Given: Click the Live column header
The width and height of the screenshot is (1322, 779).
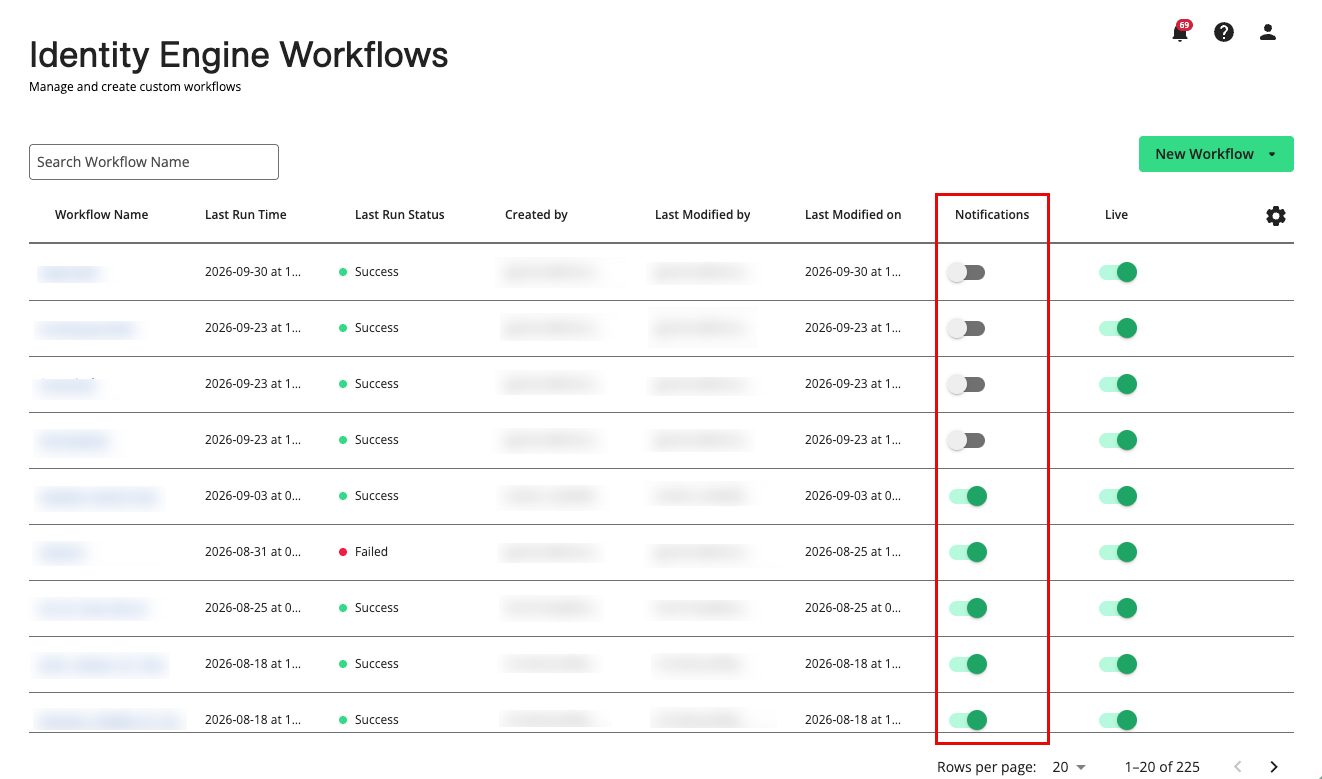Looking at the screenshot, I should pos(1116,215).
